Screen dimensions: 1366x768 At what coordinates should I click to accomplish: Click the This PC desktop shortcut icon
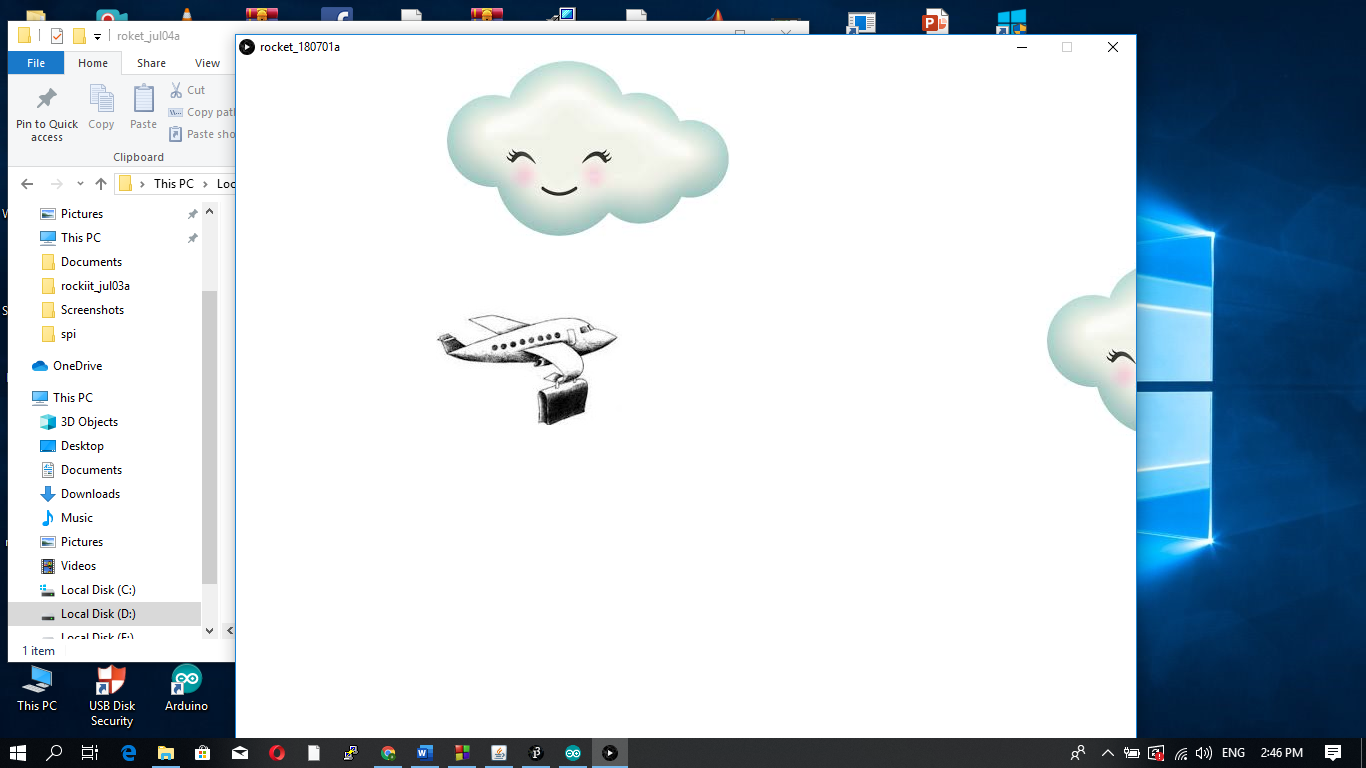click(x=37, y=689)
